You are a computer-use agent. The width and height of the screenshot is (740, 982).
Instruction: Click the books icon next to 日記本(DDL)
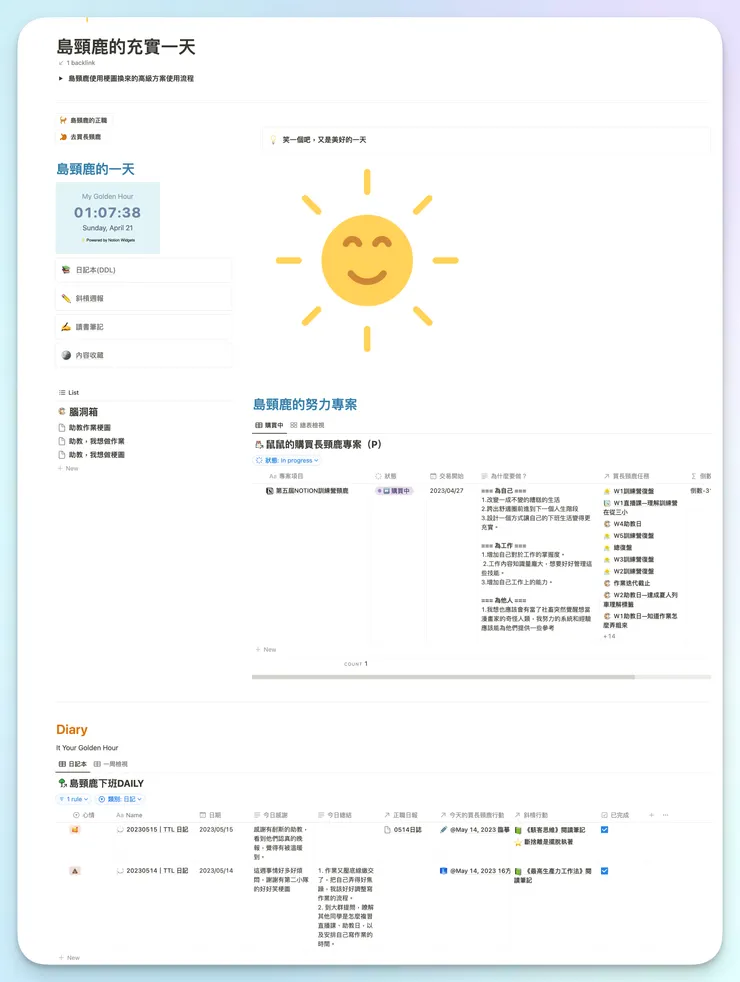tap(66, 270)
